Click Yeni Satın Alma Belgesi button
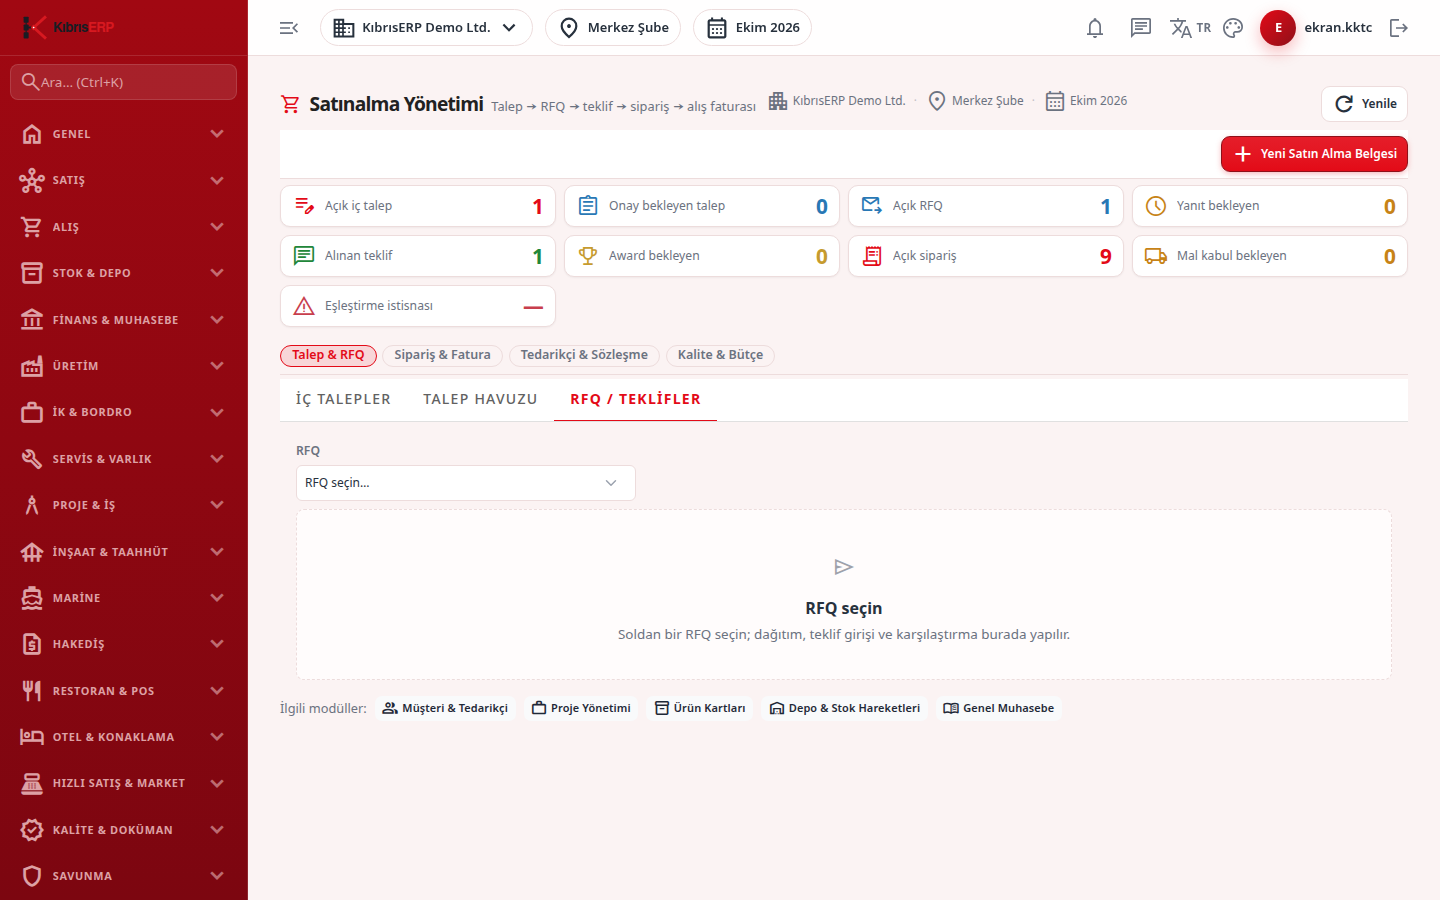Screen dimensions: 1440x900 tap(1314, 154)
